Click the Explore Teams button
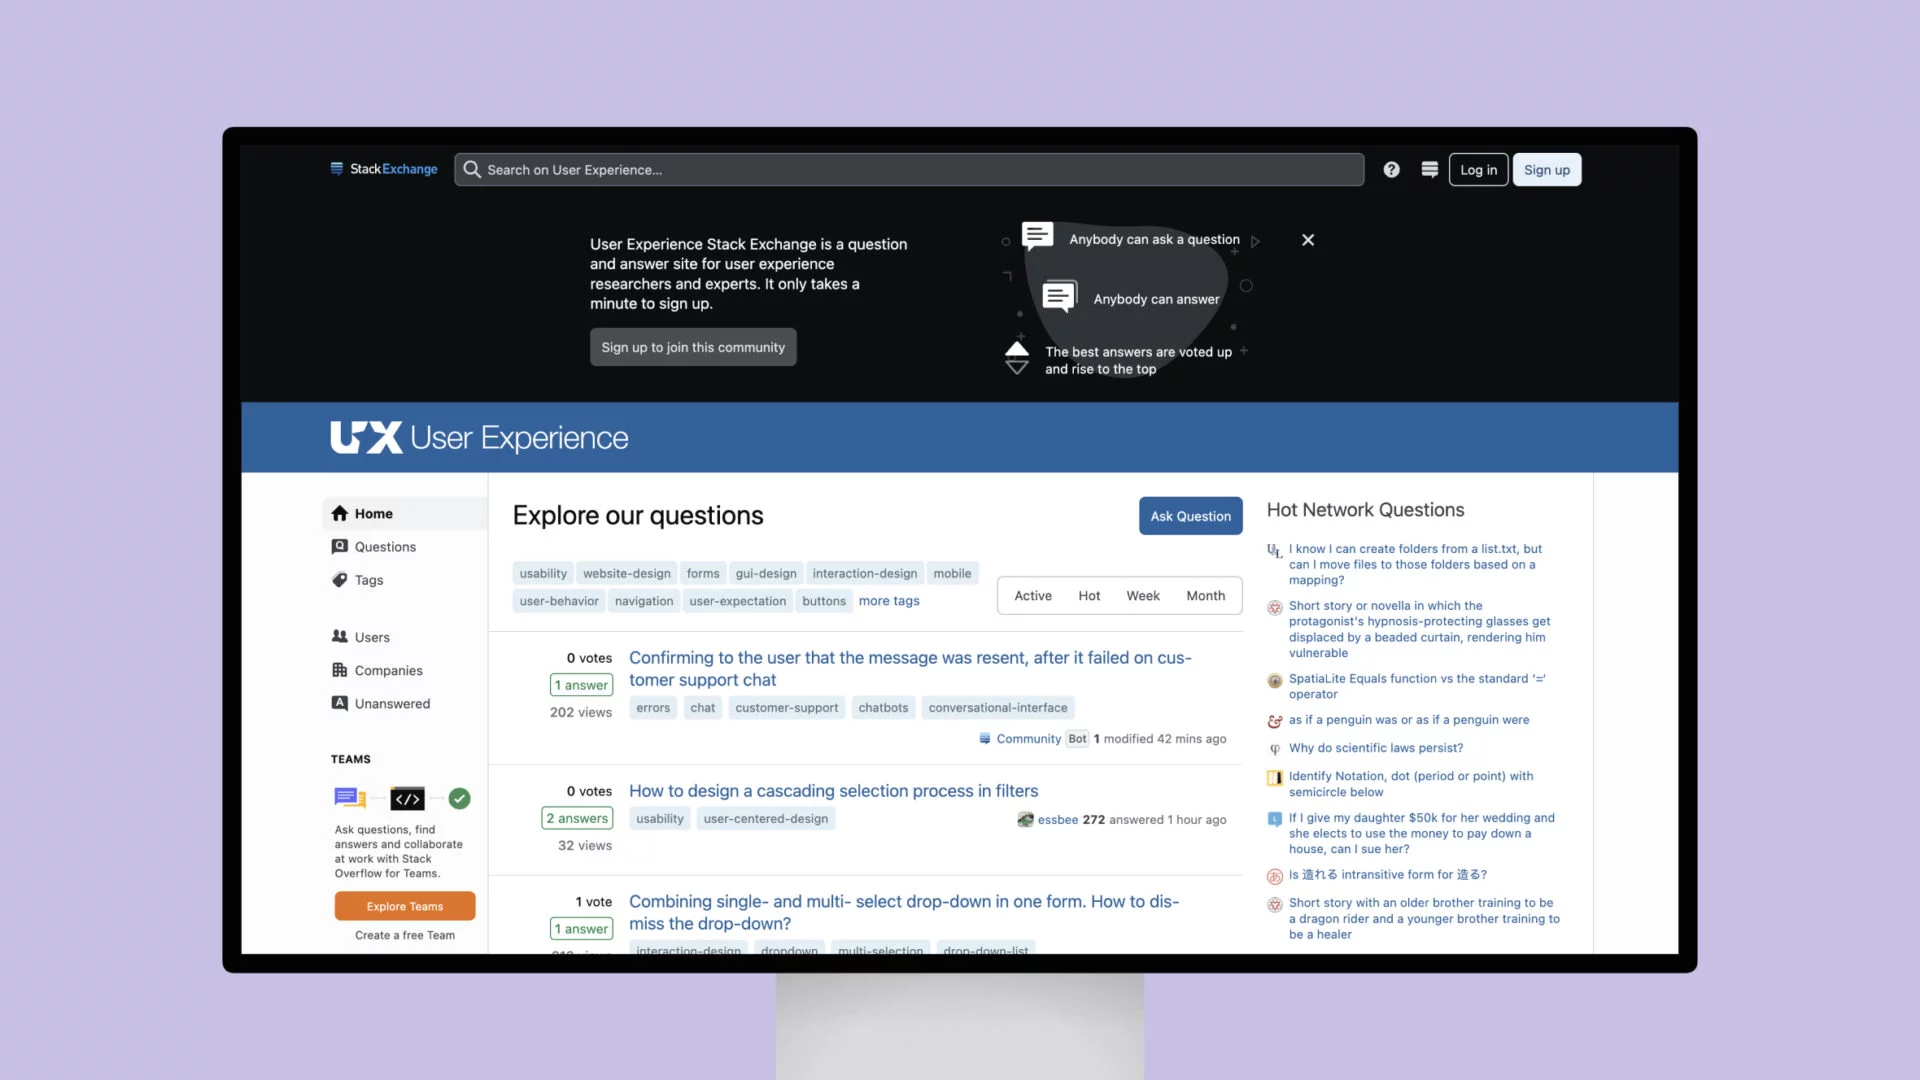 coord(404,906)
